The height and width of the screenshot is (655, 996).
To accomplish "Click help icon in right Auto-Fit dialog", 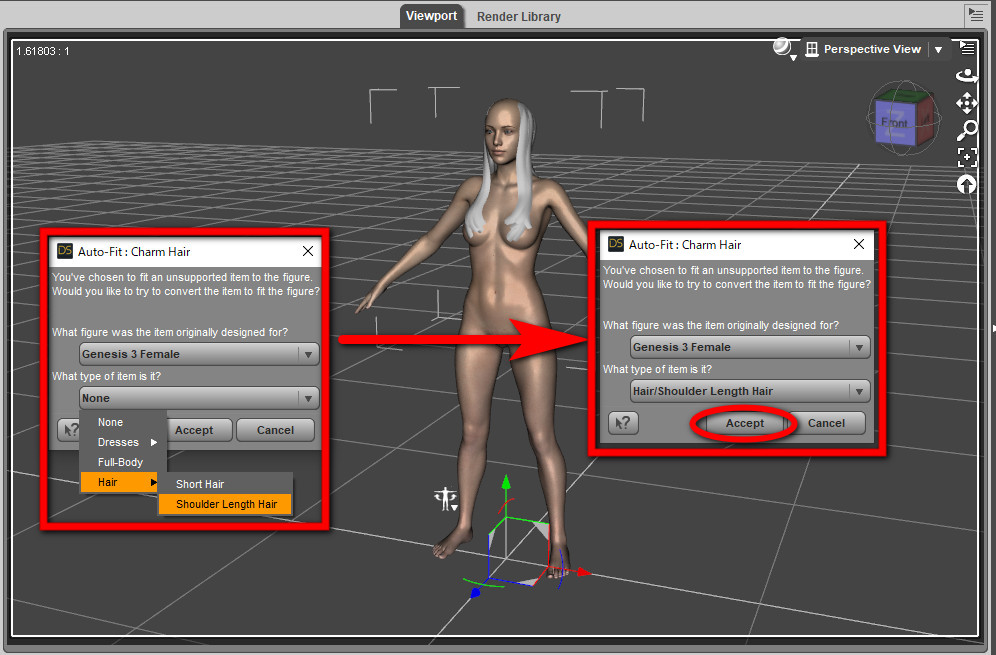I will click(623, 423).
